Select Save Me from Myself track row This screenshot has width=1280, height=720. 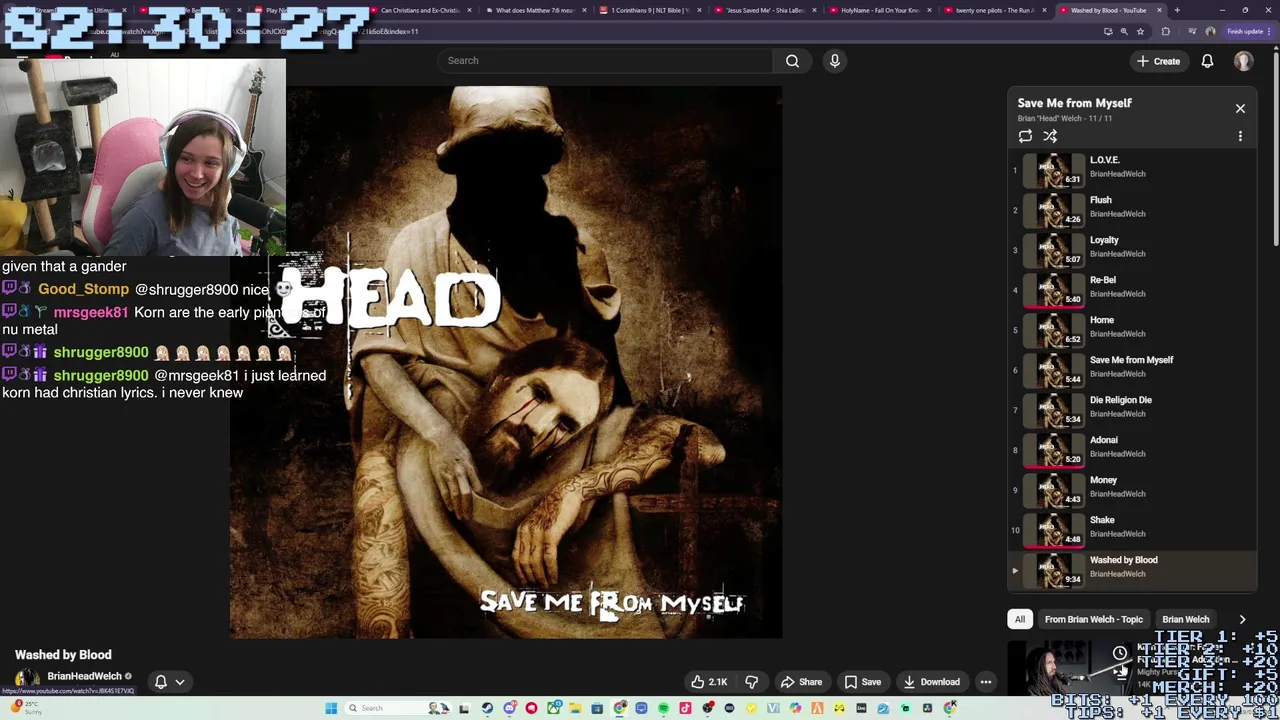[1132, 370]
